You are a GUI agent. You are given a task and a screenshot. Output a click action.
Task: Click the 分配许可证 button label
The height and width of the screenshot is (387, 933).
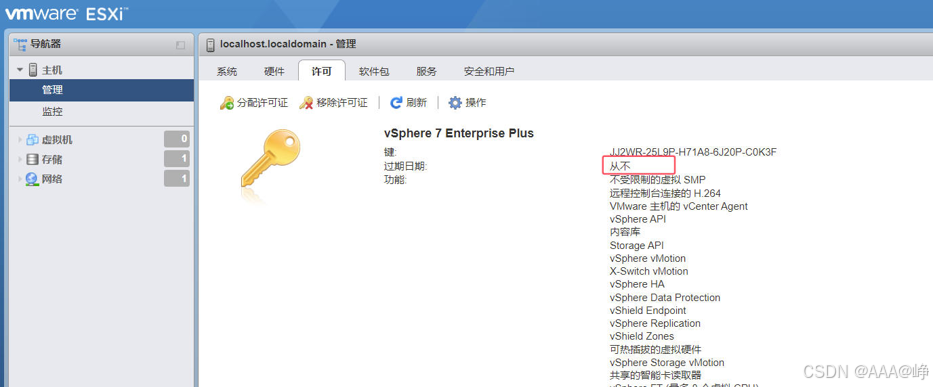click(262, 103)
